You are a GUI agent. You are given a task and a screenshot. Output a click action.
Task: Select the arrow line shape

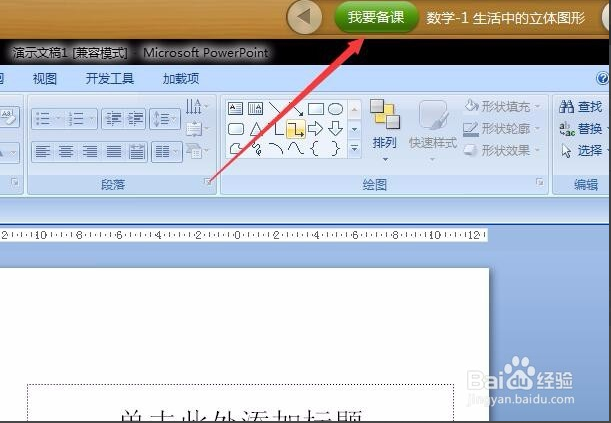(x=296, y=108)
